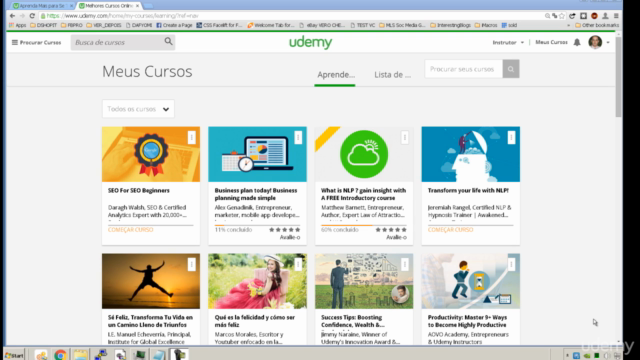This screenshot has width=640, height=360.
Task: Open options menu on Productivity course card
Action: coord(511,264)
